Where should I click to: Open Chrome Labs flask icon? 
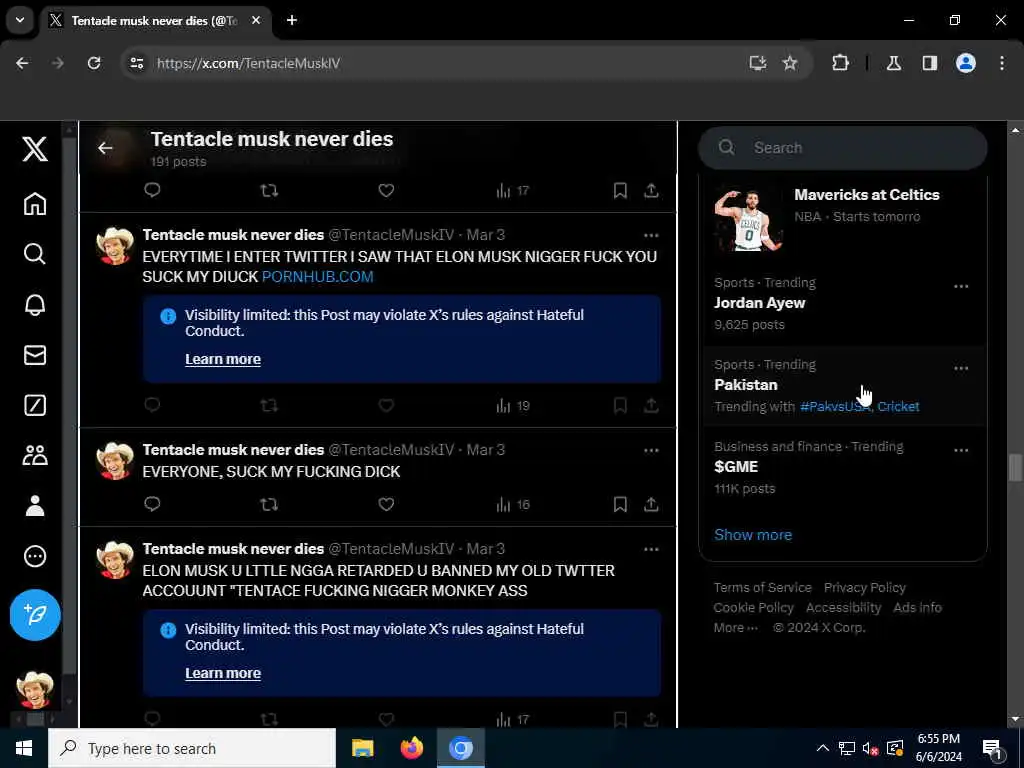pos(894,63)
